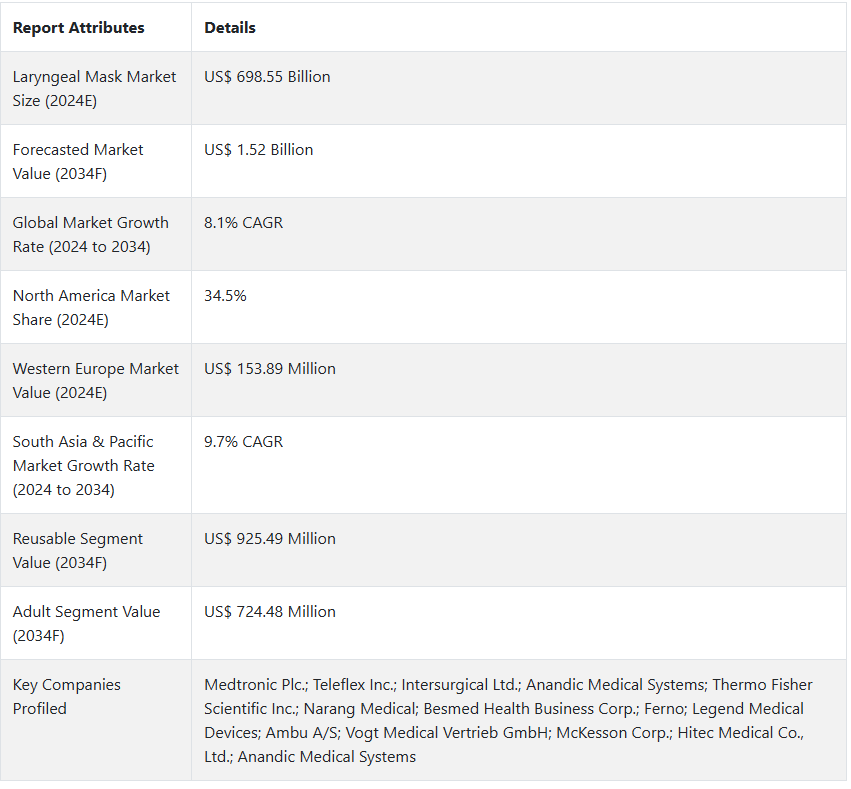Viewport: 851px width, 789px height.
Task: Click the "8.1% CAGR" value
Action: click(243, 223)
